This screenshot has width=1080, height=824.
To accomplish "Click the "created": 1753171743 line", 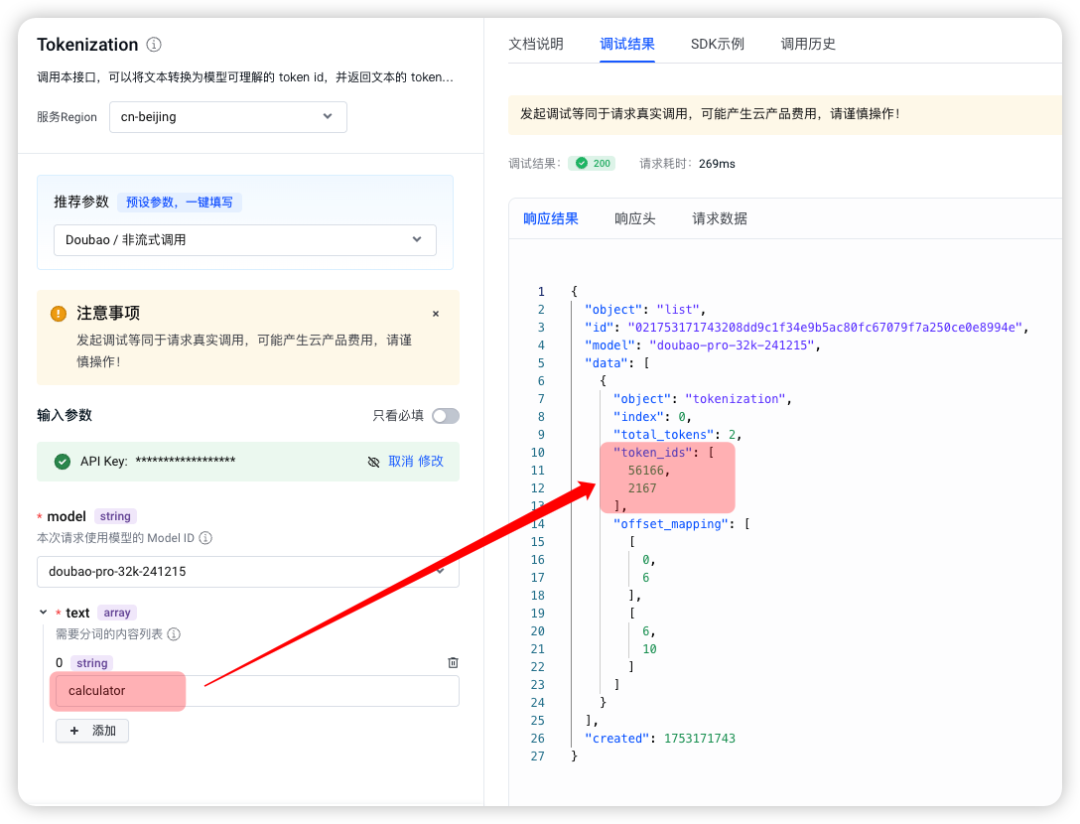I will [660, 739].
